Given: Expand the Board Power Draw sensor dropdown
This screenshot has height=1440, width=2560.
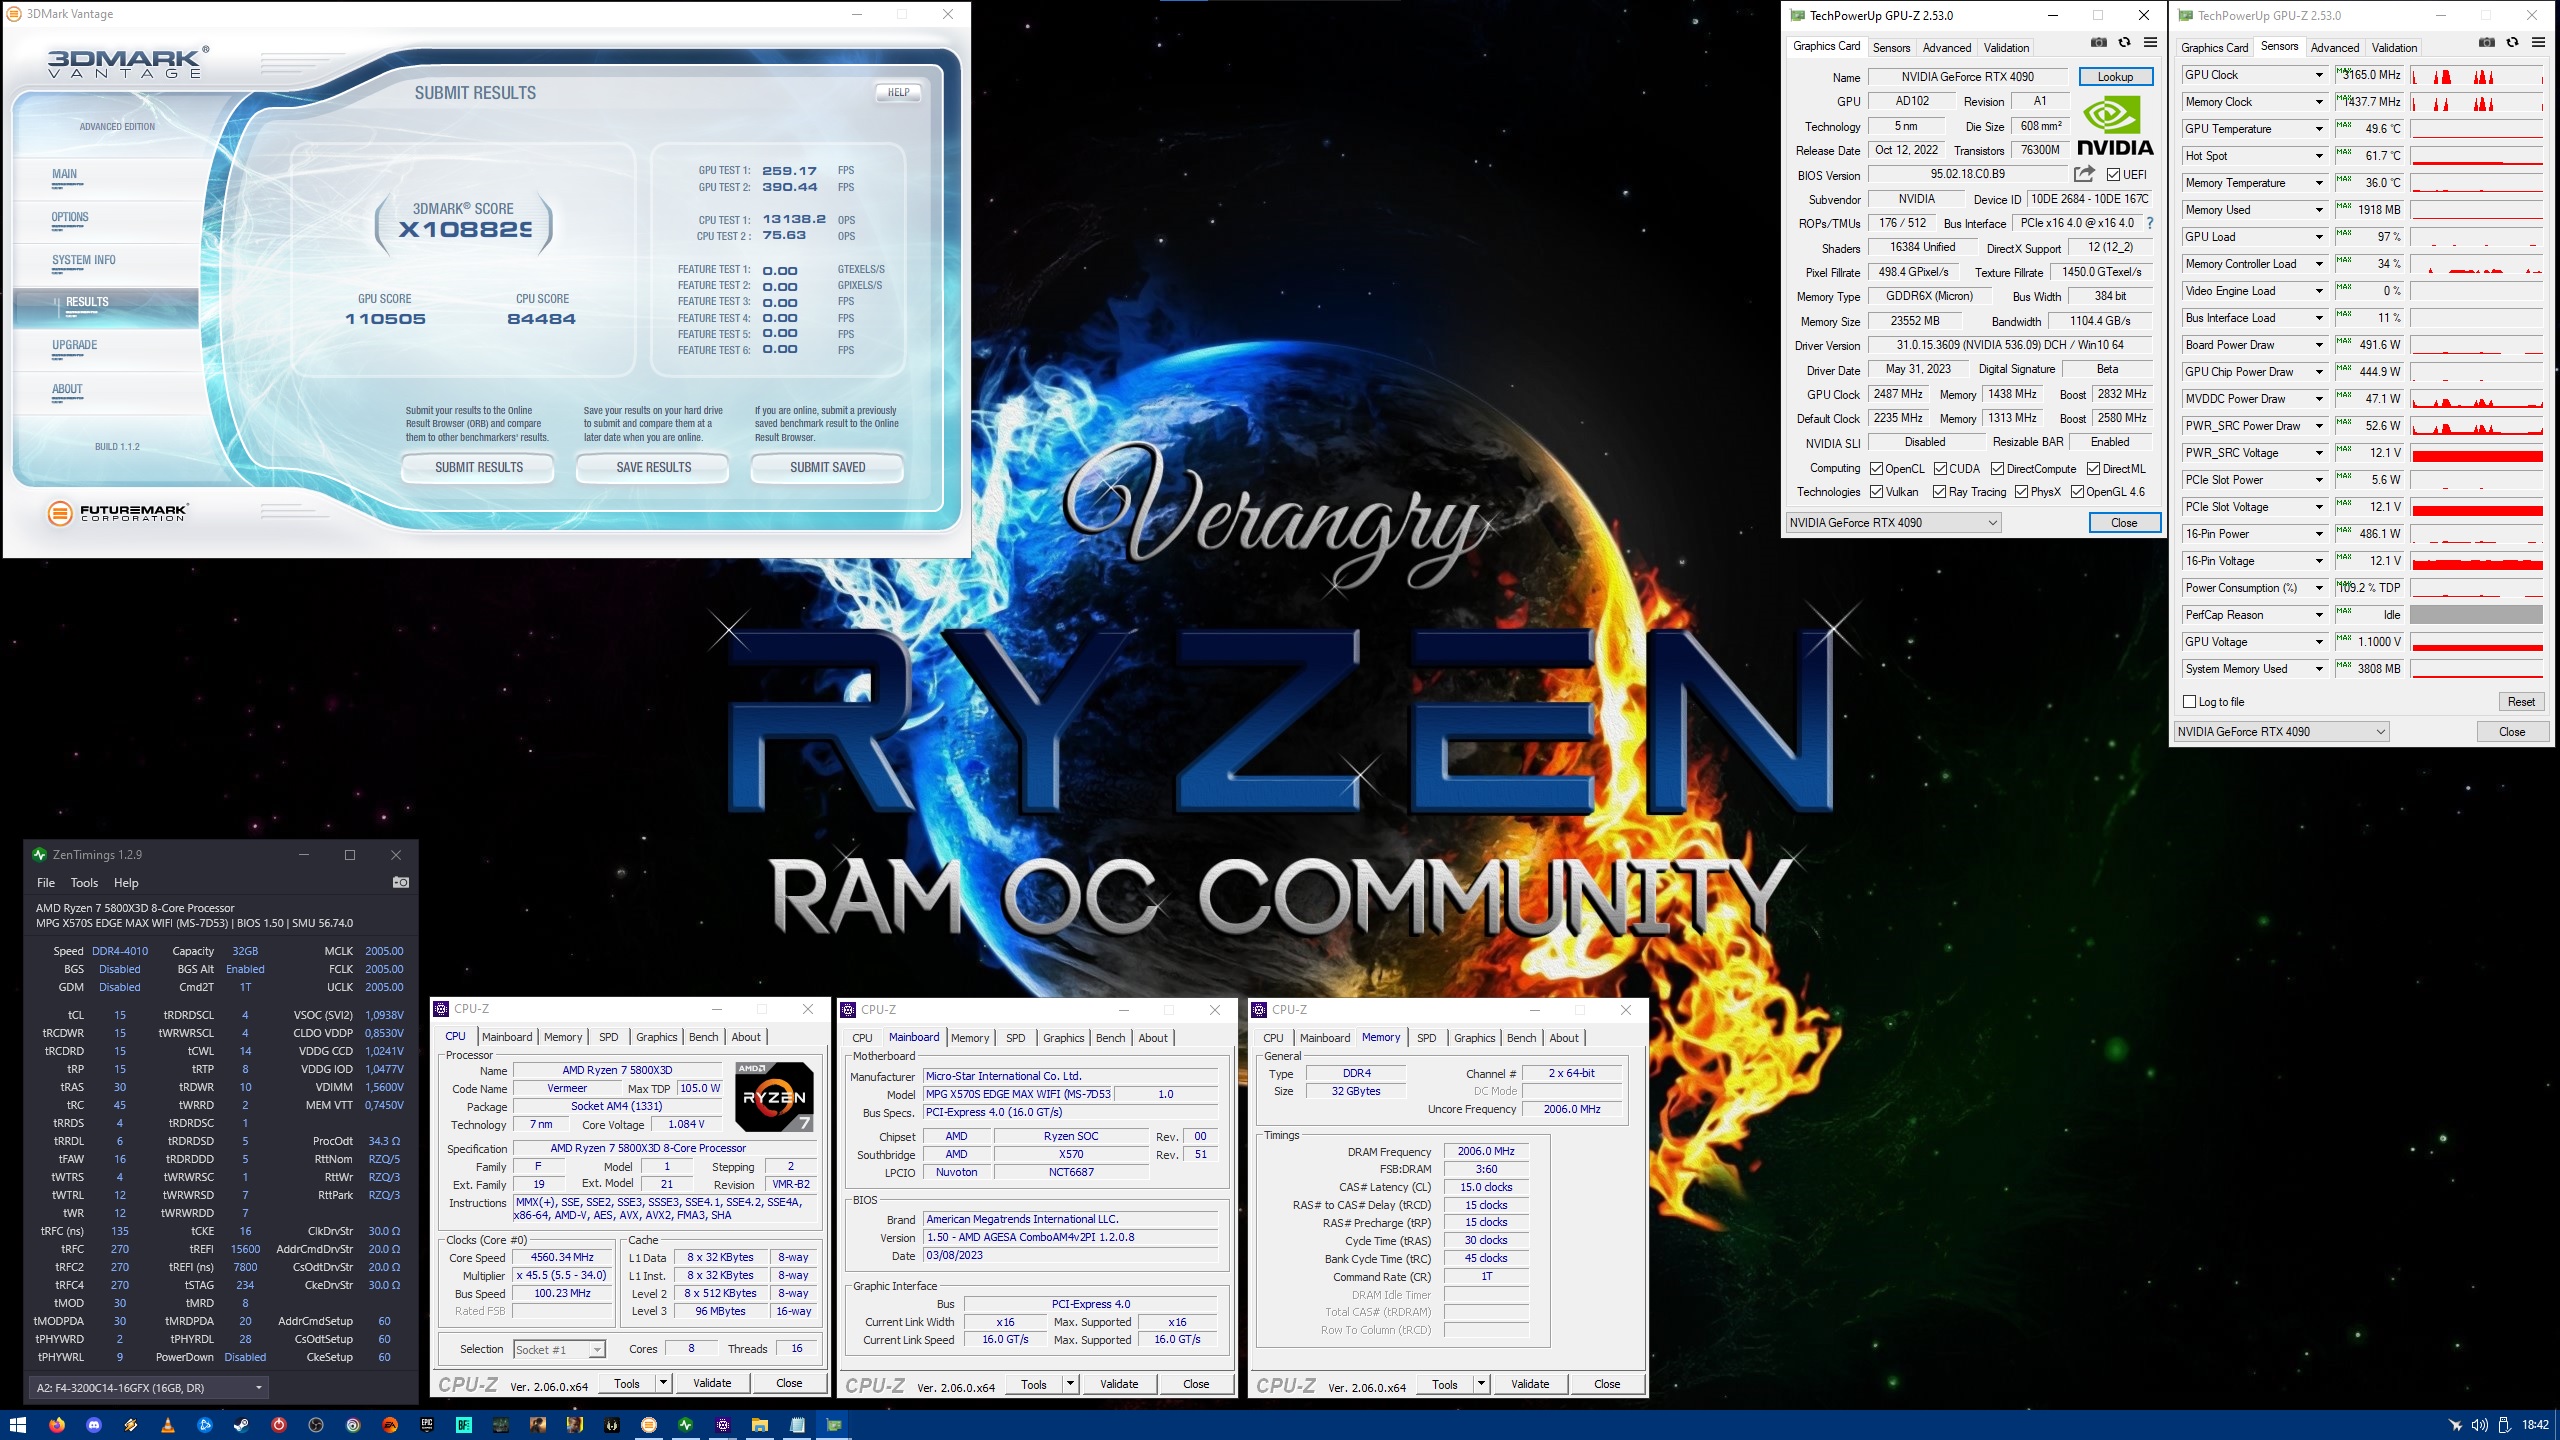Looking at the screenshot, I should [x=2319, y=345].
